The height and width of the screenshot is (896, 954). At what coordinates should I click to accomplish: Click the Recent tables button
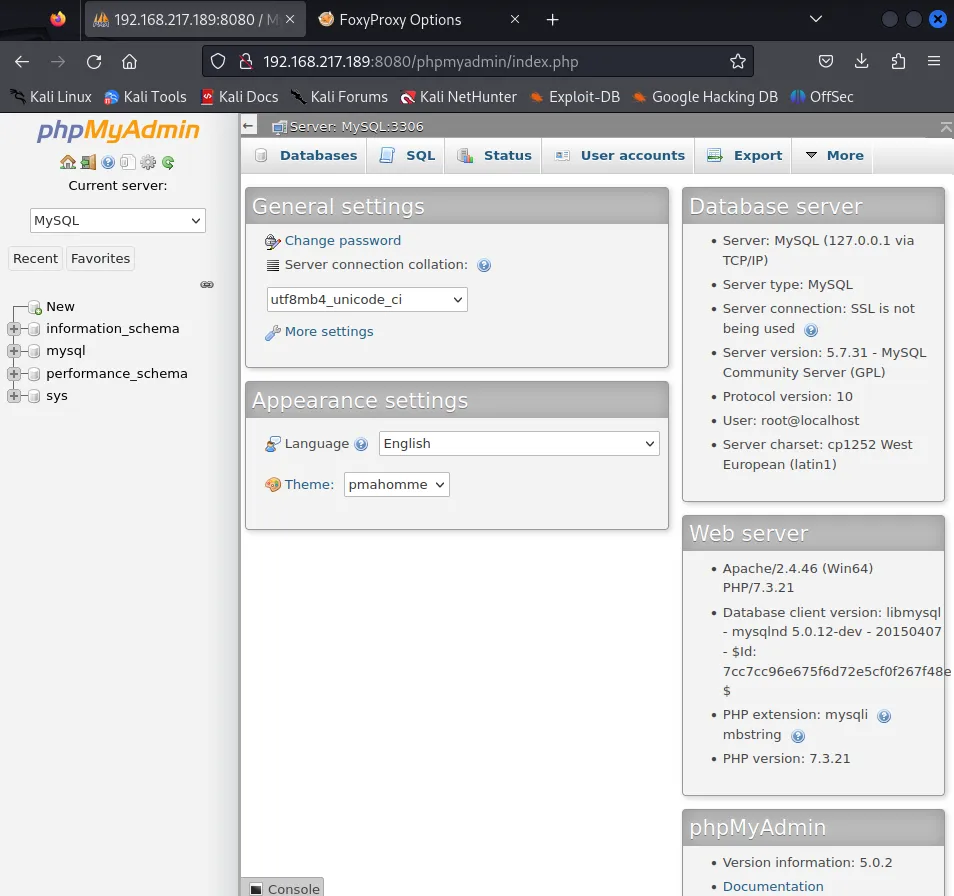click(x=35, y=259)
